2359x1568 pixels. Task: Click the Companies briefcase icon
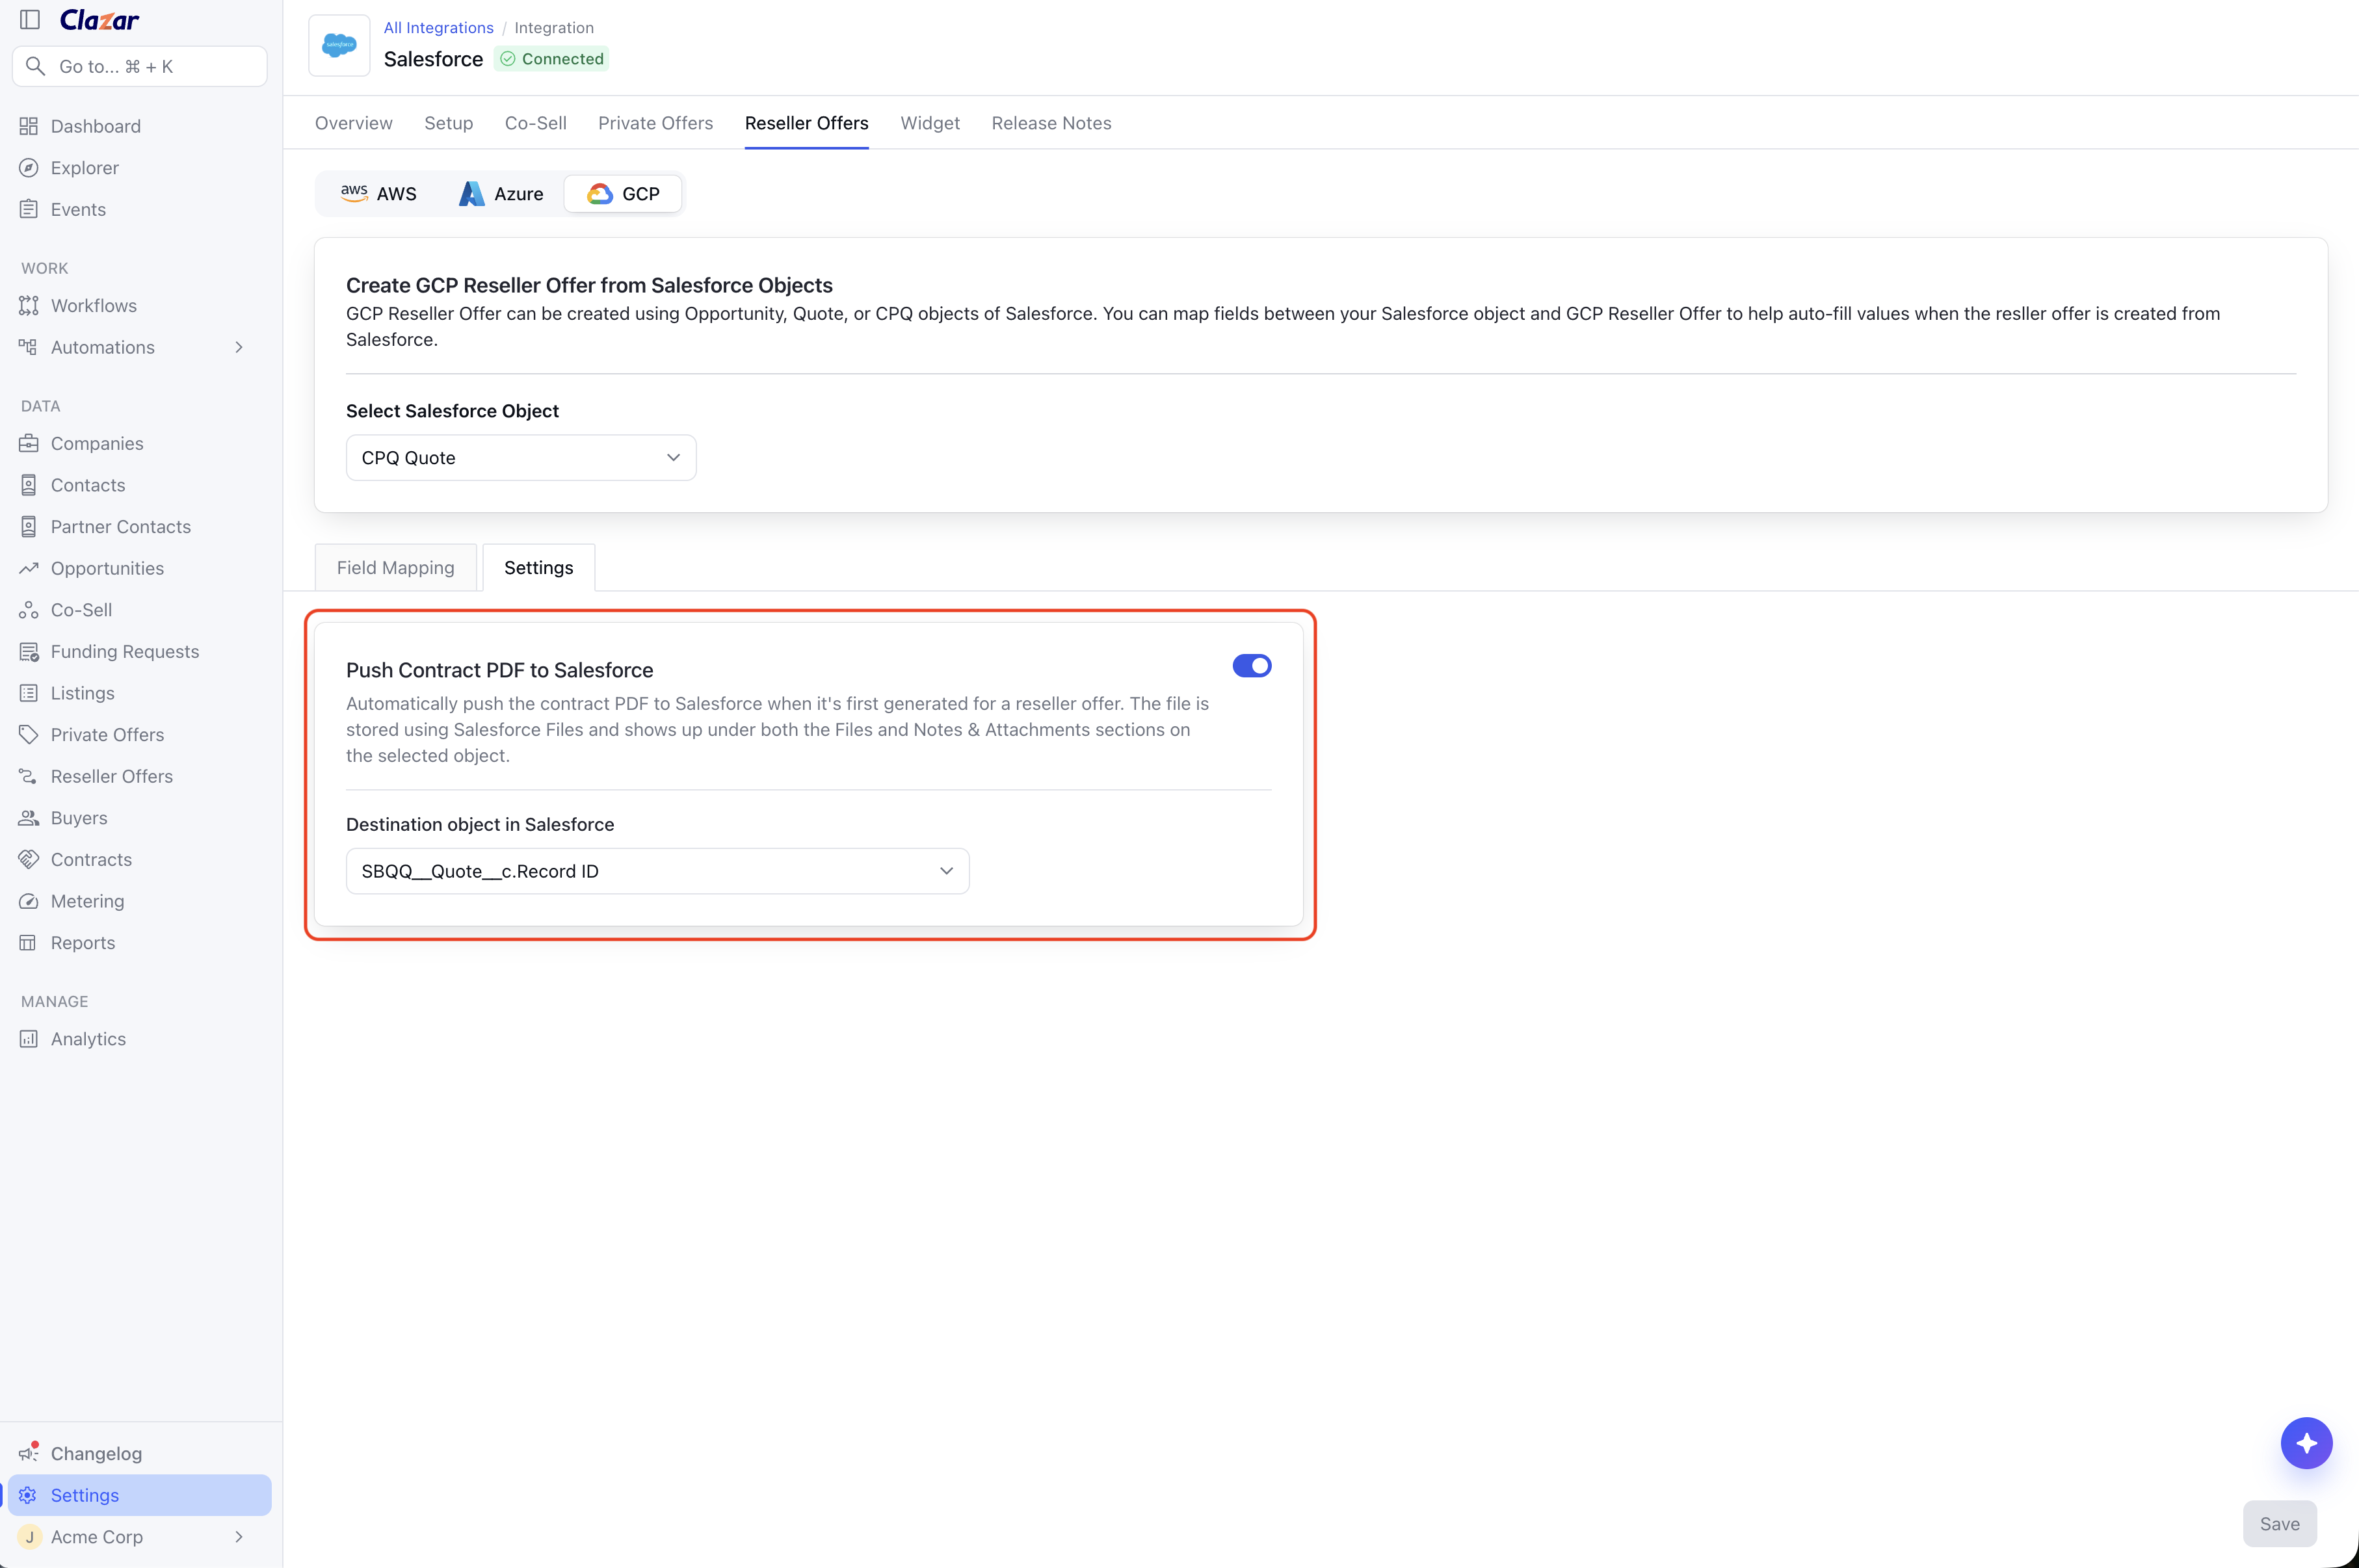29,443
